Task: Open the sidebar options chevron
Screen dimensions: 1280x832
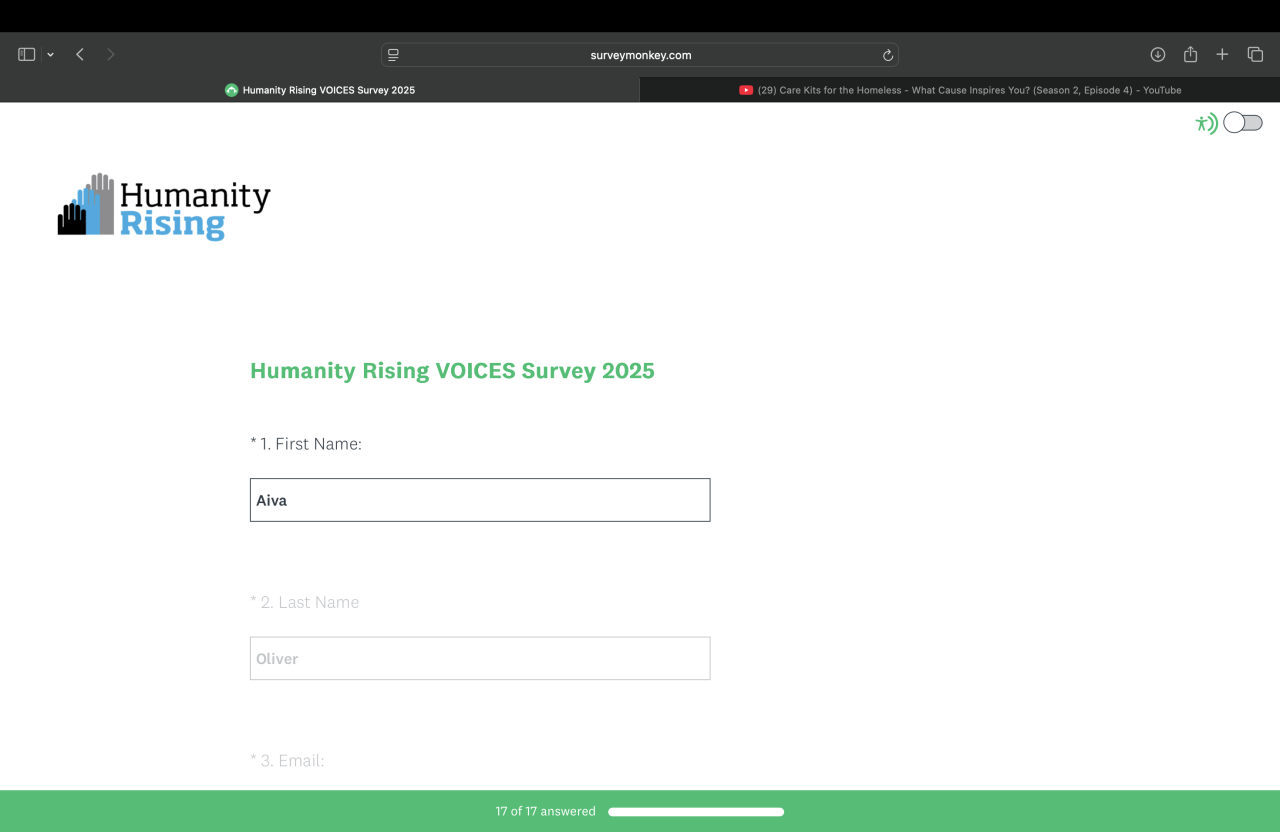Action: [50, 55]
